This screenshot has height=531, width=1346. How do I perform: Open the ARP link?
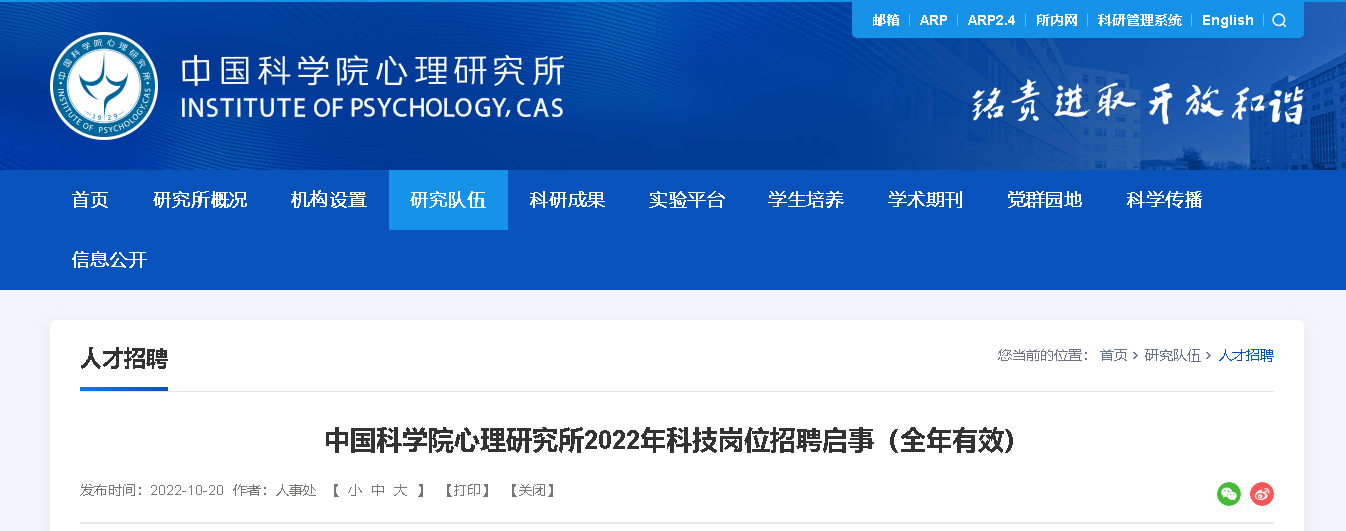[x=933, y=20]
